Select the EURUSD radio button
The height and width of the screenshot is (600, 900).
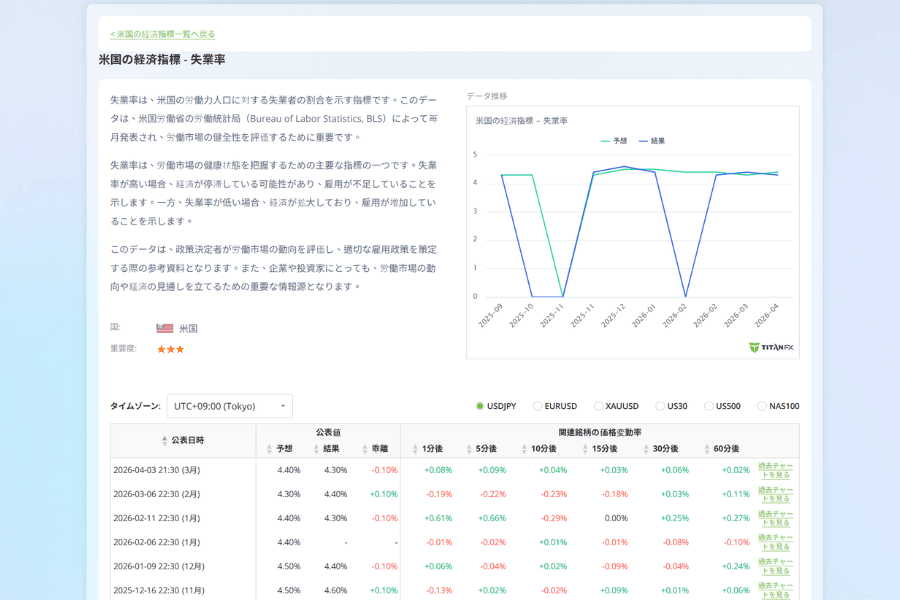[x=537, y=406]
